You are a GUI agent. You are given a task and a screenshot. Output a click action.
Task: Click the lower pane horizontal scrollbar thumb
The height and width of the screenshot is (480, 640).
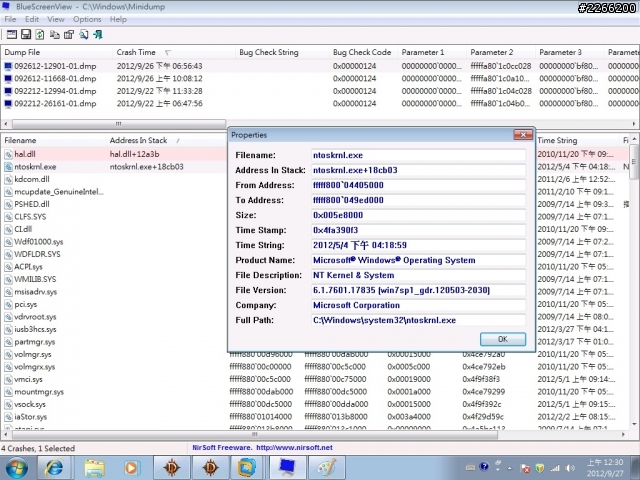253,435
